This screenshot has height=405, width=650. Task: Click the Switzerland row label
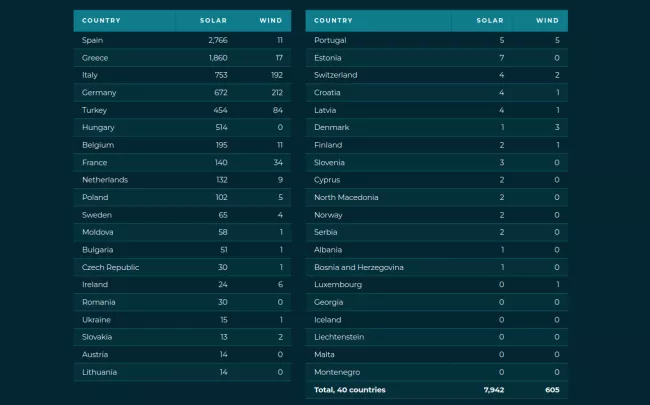[x=335, y=75]
